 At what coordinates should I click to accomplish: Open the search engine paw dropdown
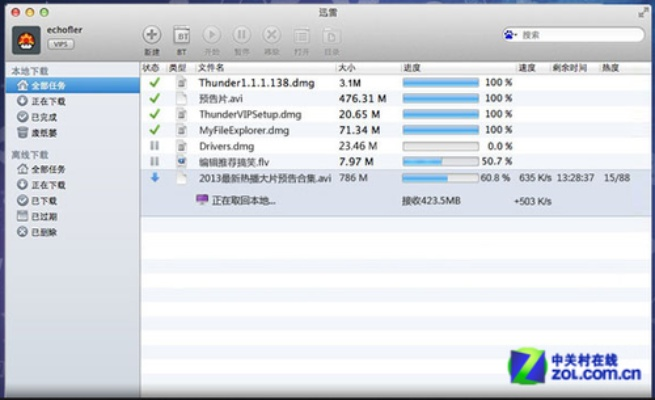(x=511, y=35)
